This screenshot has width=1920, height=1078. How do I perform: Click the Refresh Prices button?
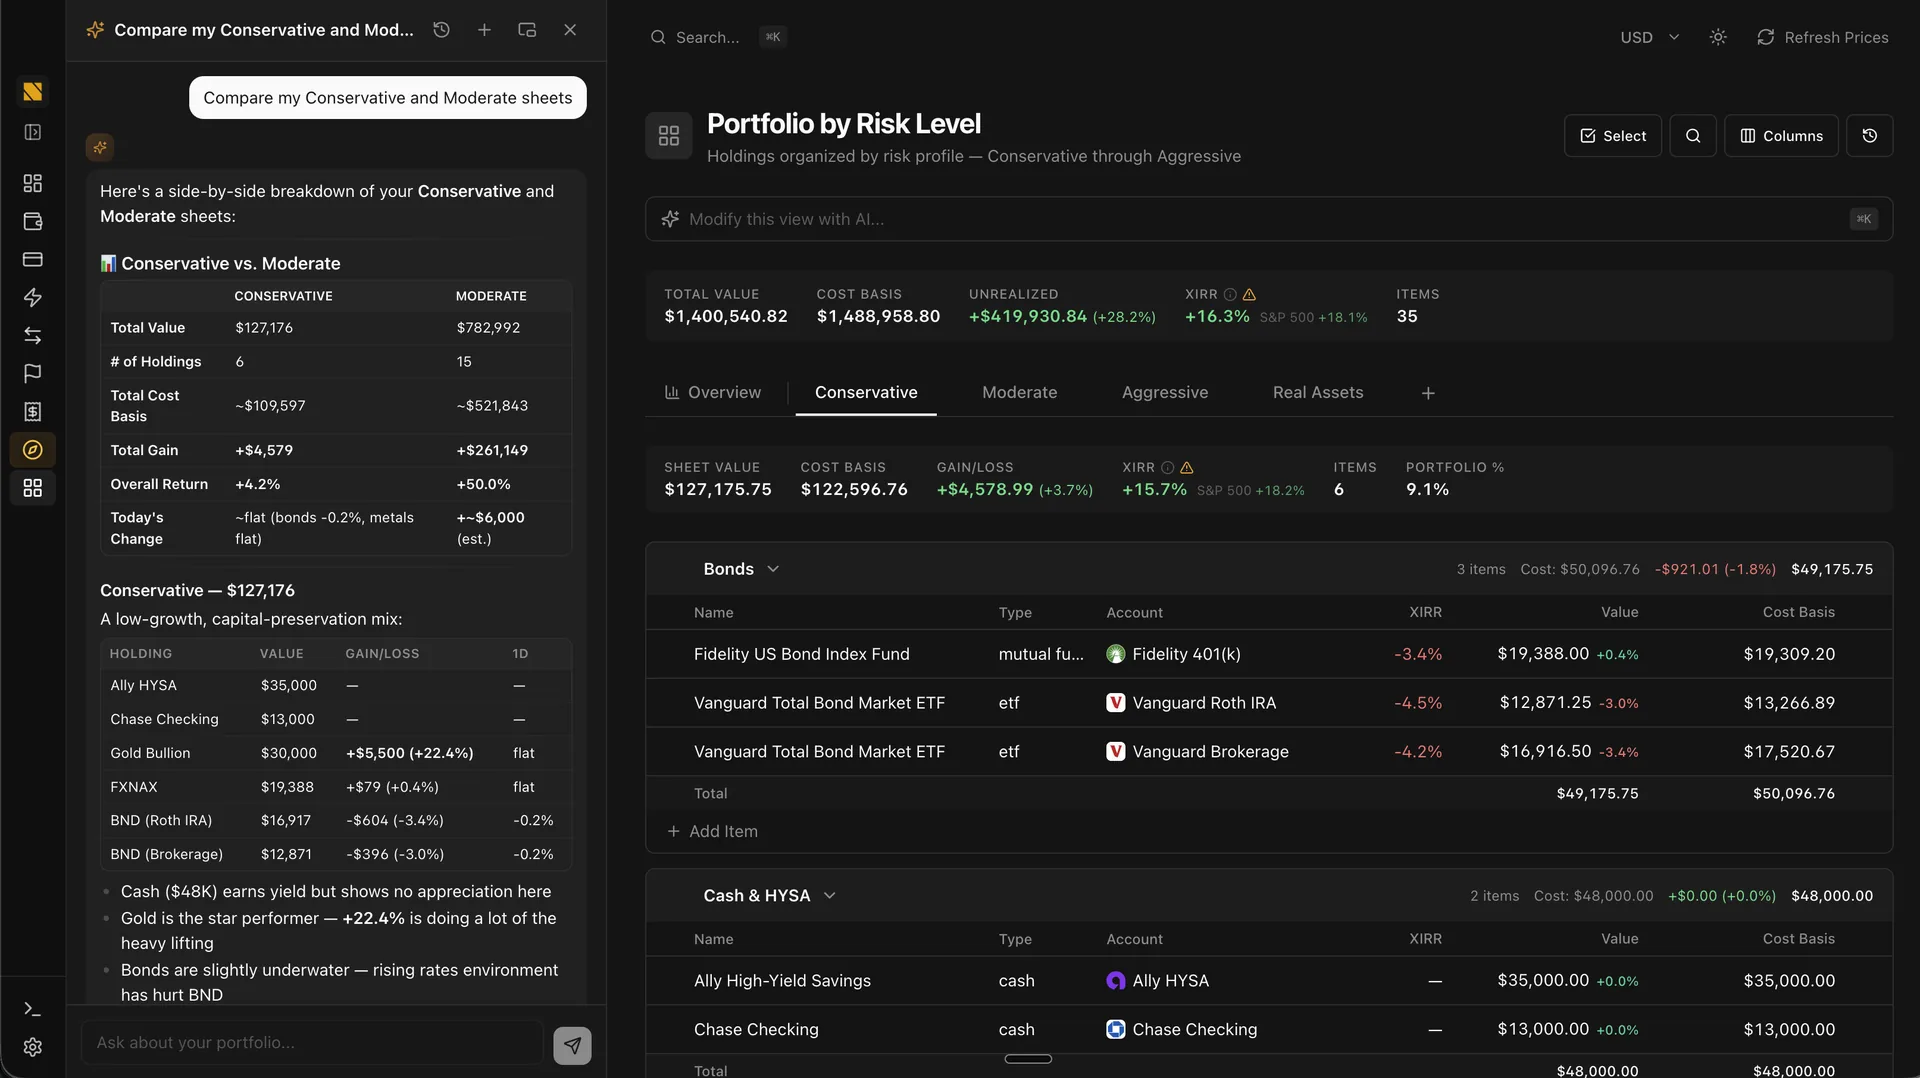(1823, 37)
